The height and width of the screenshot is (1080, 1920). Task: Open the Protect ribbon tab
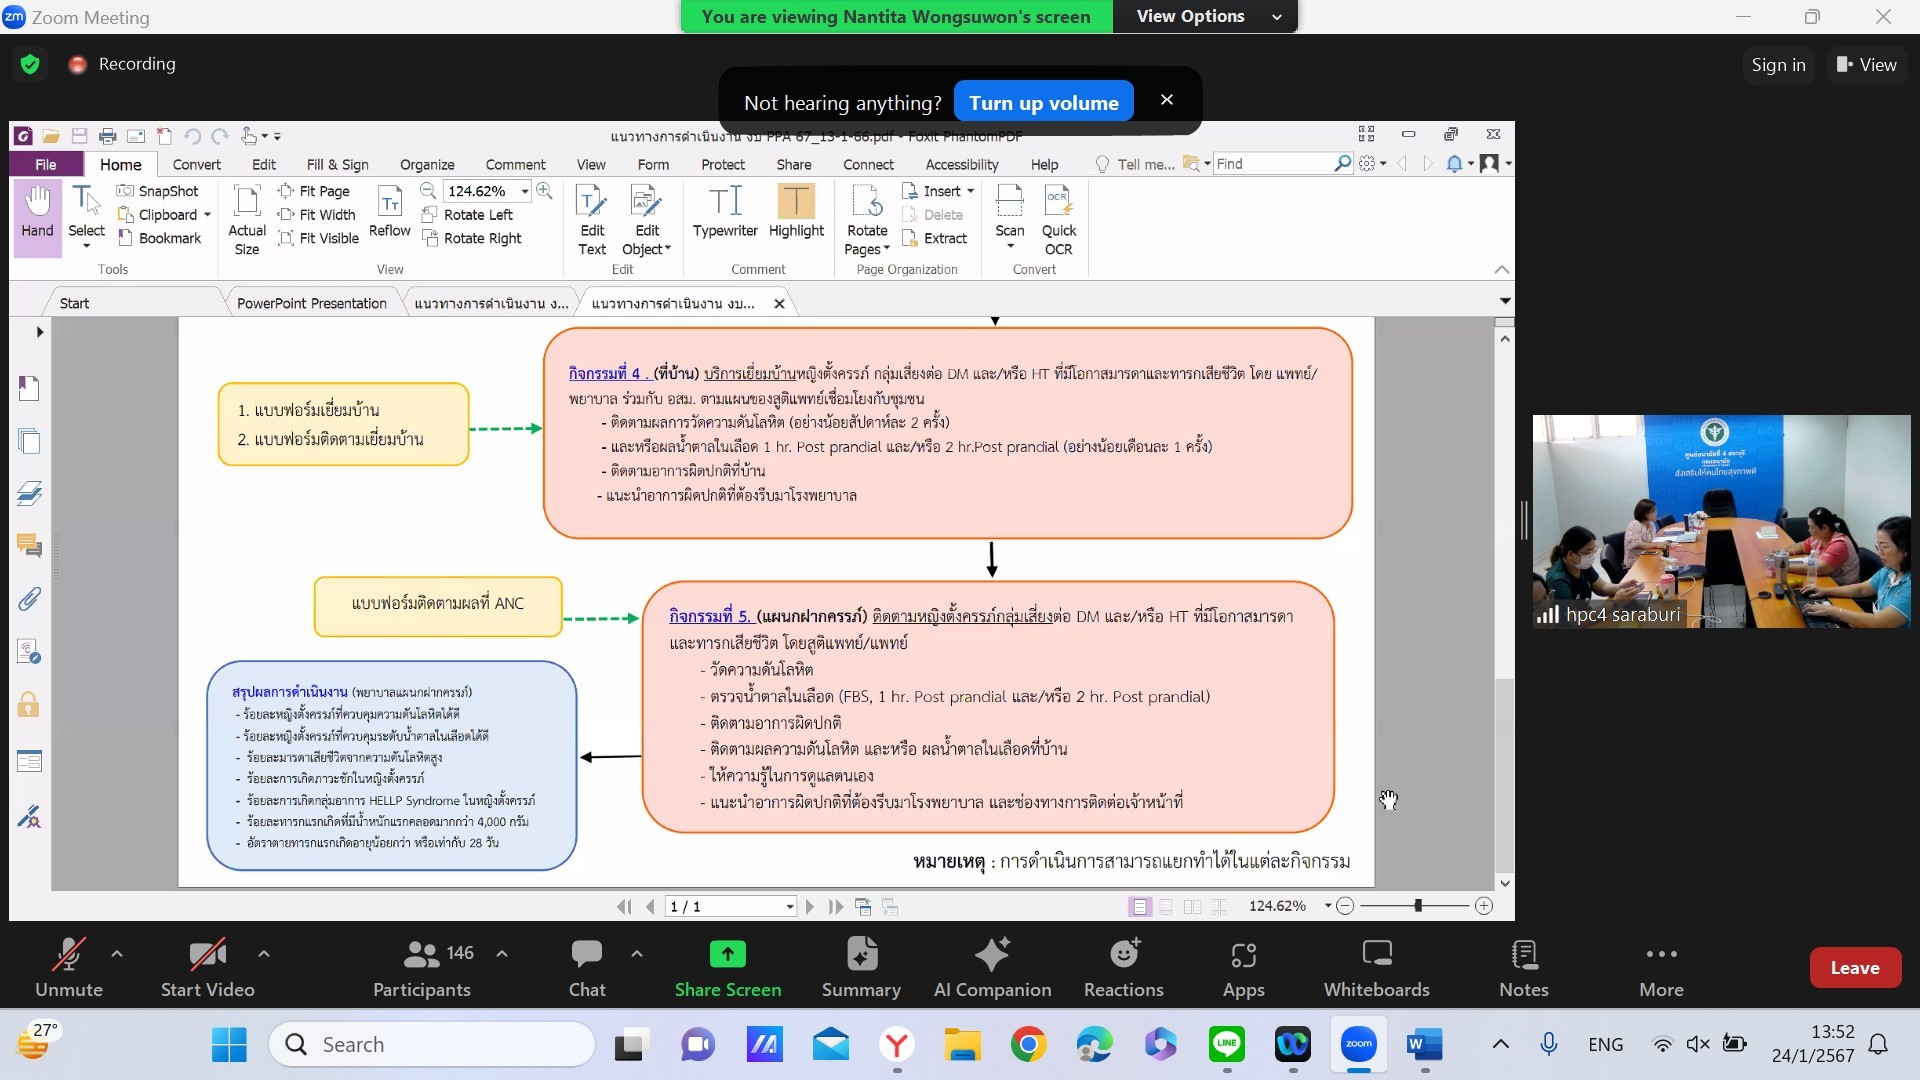coord(723,164)
